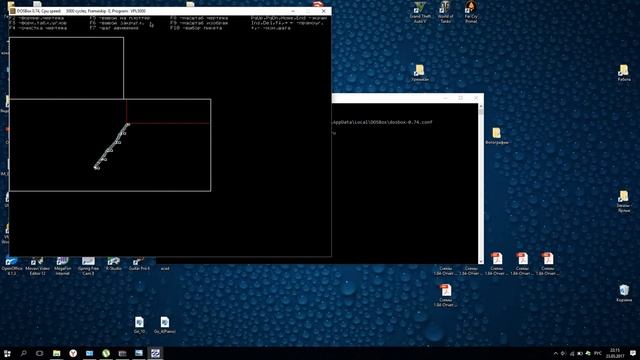This screenshot has width=640, height=360.
Task: Switch to the DOSBox taskbar button
Action: coord(155,353)
